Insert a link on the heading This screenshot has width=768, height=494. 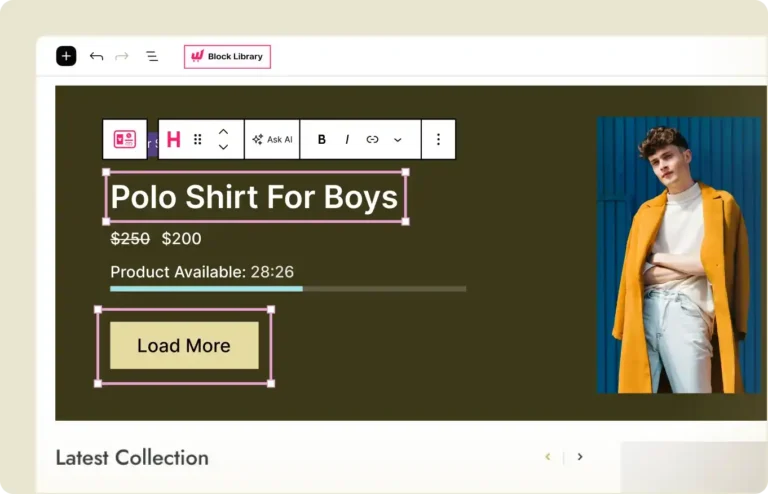372,140
